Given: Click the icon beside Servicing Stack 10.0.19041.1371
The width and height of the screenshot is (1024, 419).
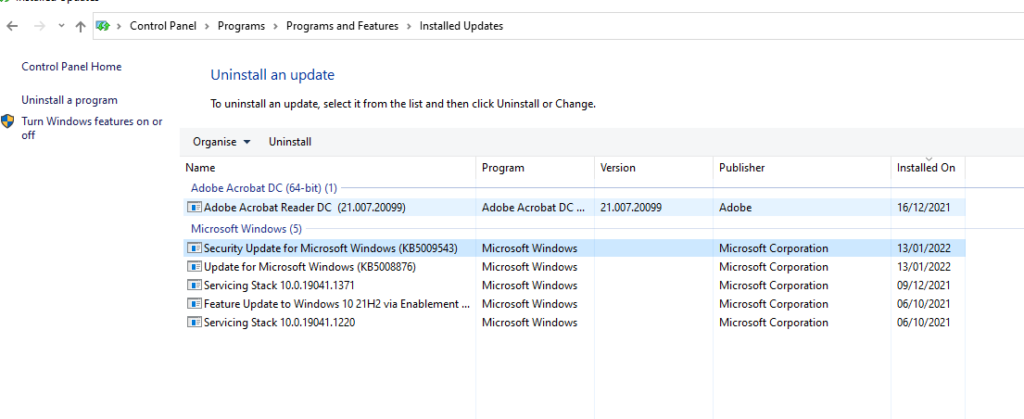Looking at the screenshot, I should click(x=194, y=285).
